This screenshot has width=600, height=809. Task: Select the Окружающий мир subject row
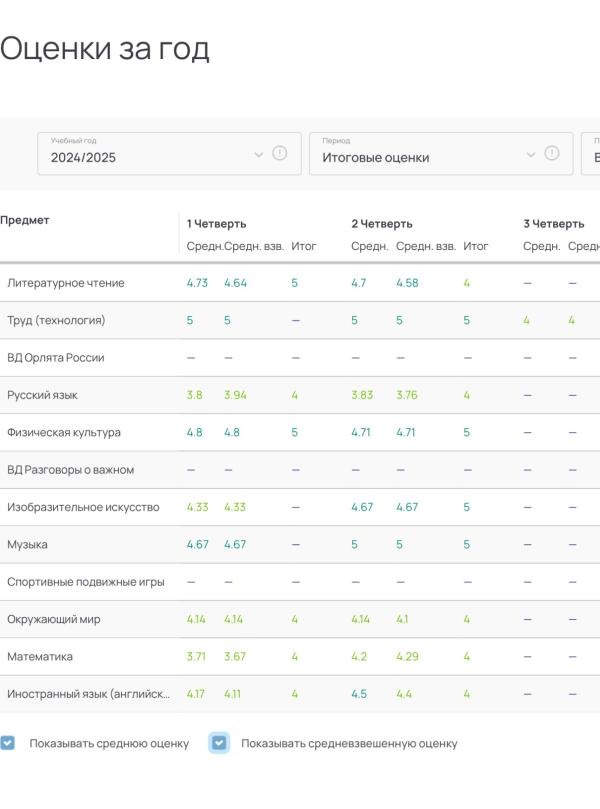(x=300, y=619)
